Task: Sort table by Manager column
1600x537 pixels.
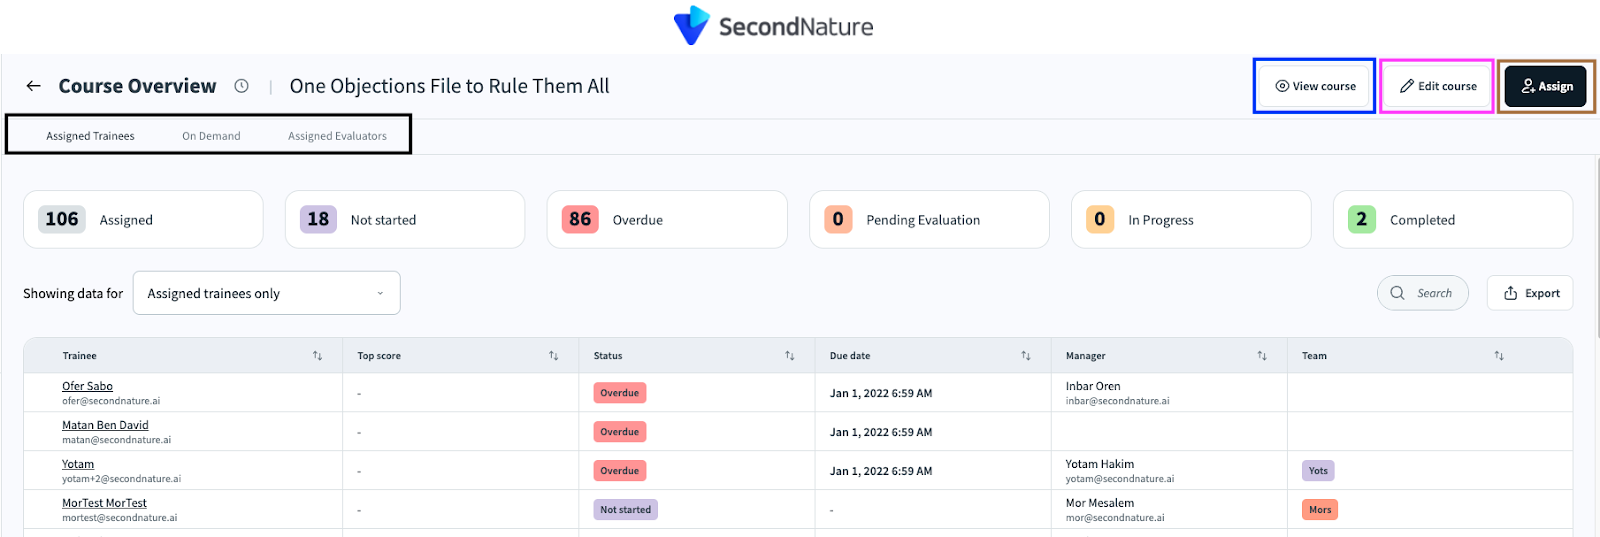Action: click(1261, 356)
